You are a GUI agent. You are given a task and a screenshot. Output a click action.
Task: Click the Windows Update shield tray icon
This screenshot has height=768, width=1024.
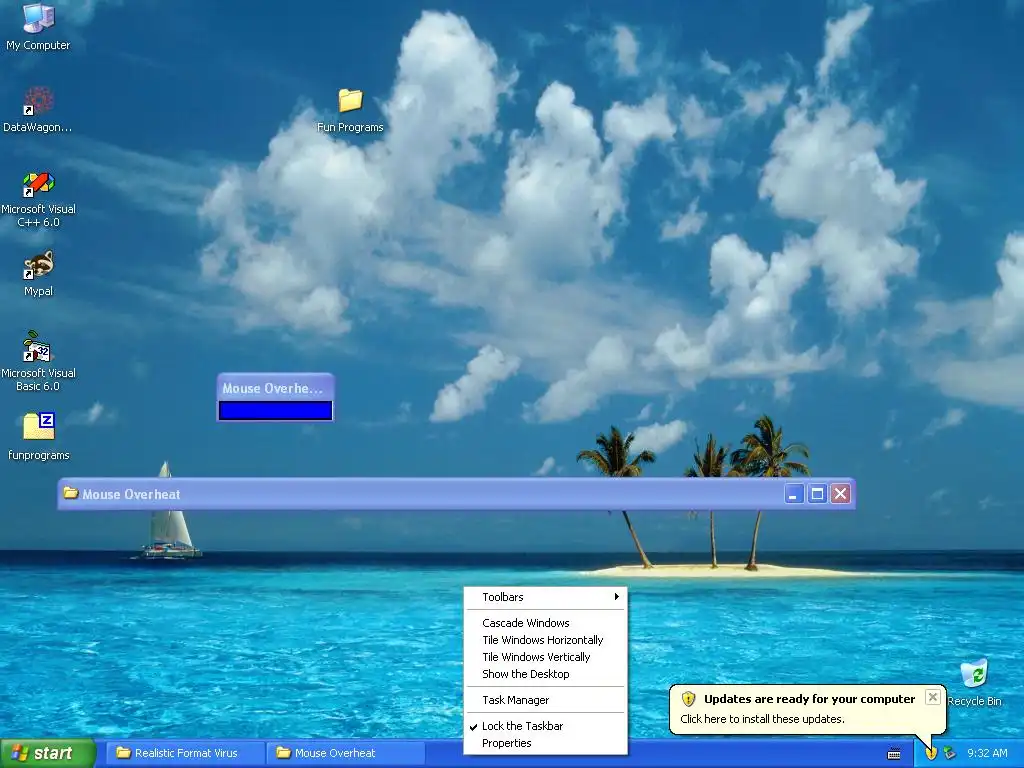[931, 754]
